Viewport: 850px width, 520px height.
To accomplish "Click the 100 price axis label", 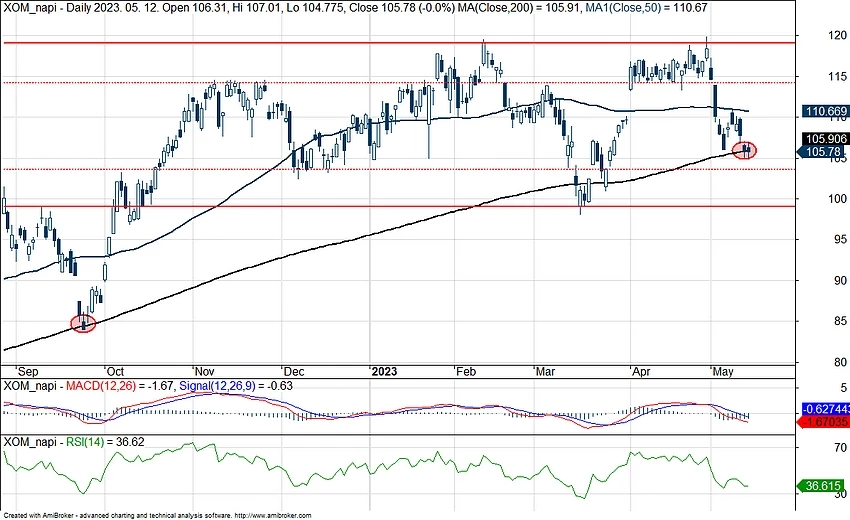I will [x=838, y=199].
